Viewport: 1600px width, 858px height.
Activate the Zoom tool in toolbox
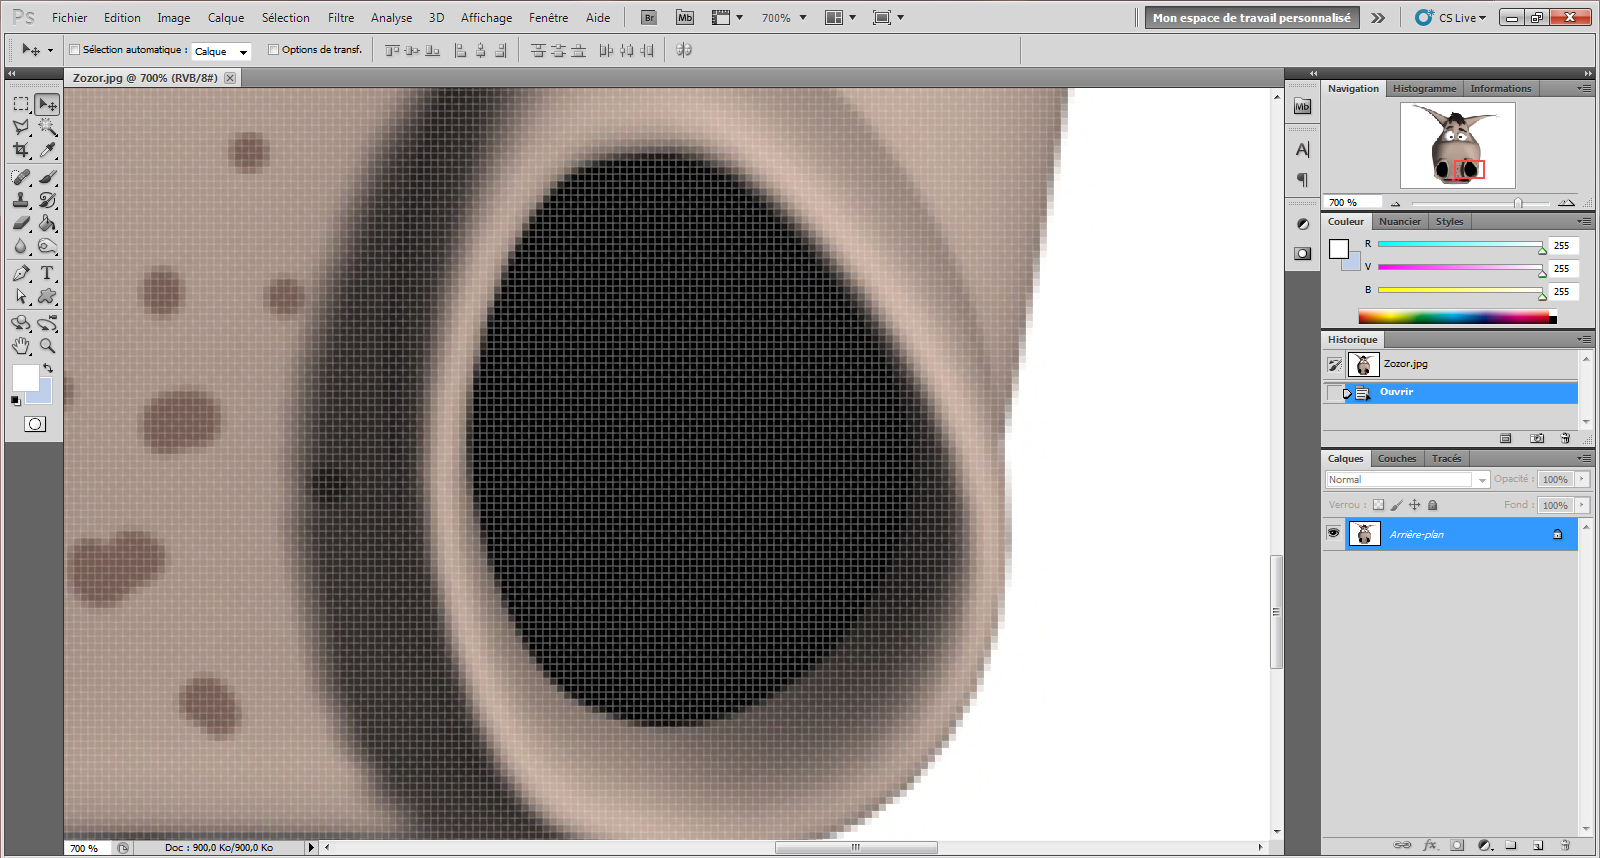(x=47, y=346)
